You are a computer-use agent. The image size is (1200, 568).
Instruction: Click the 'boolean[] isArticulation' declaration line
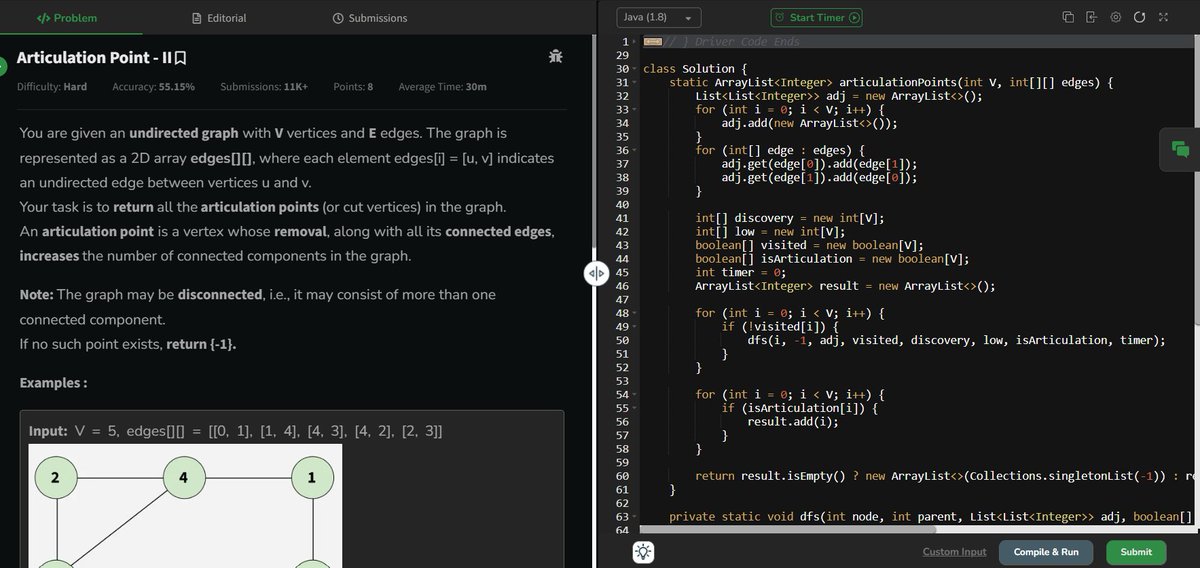[x=832, y=259]
